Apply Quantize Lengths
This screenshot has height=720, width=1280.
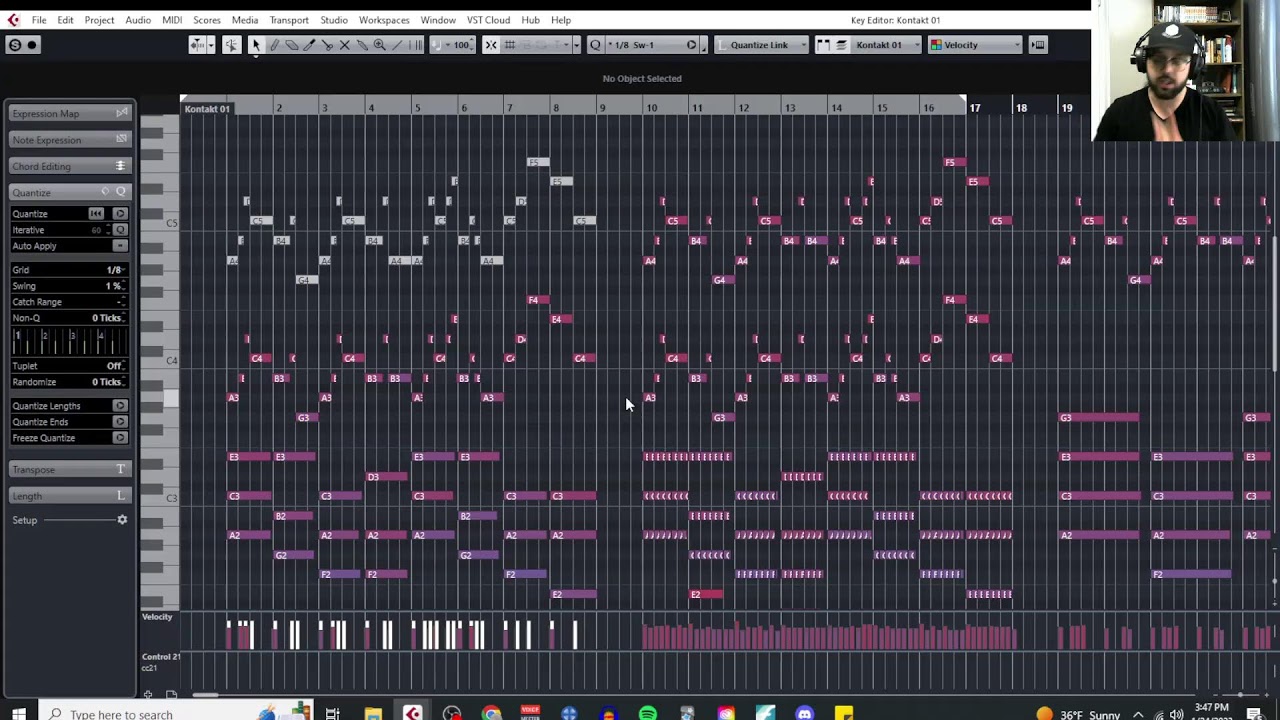[120, 406]
